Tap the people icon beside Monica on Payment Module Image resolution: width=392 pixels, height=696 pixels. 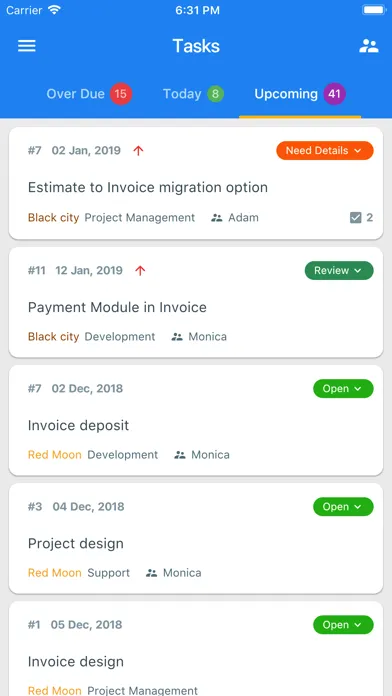tap(177, 337)
